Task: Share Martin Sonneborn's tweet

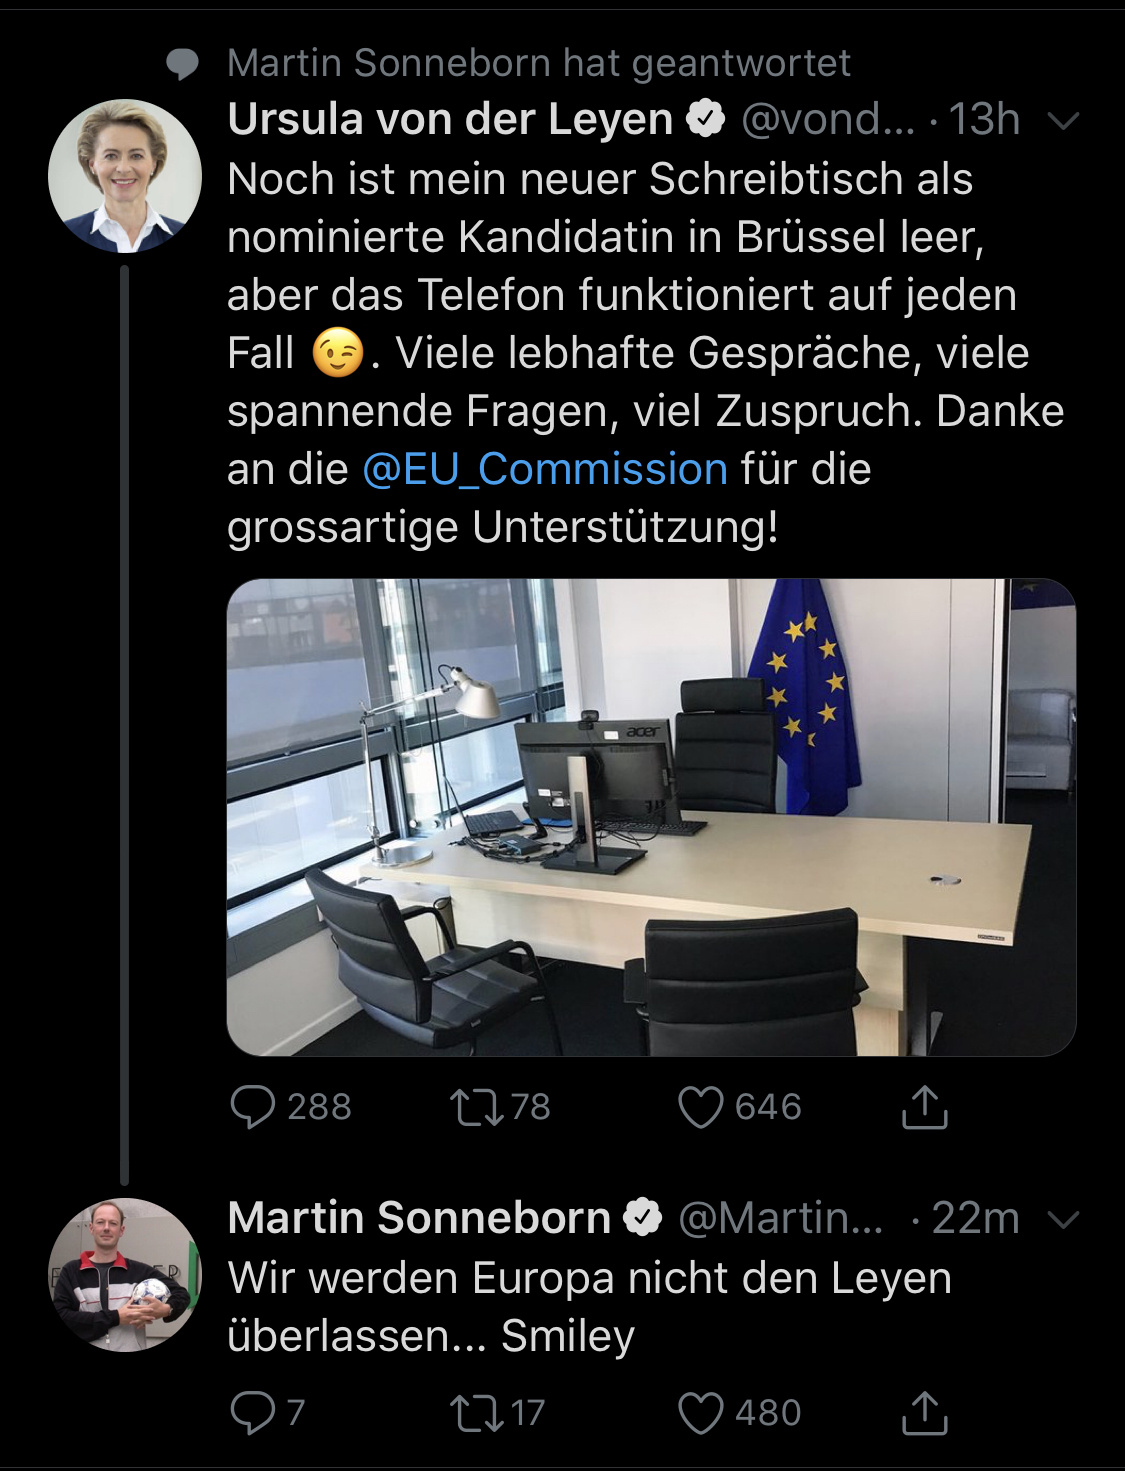Action: point(924,1412)
